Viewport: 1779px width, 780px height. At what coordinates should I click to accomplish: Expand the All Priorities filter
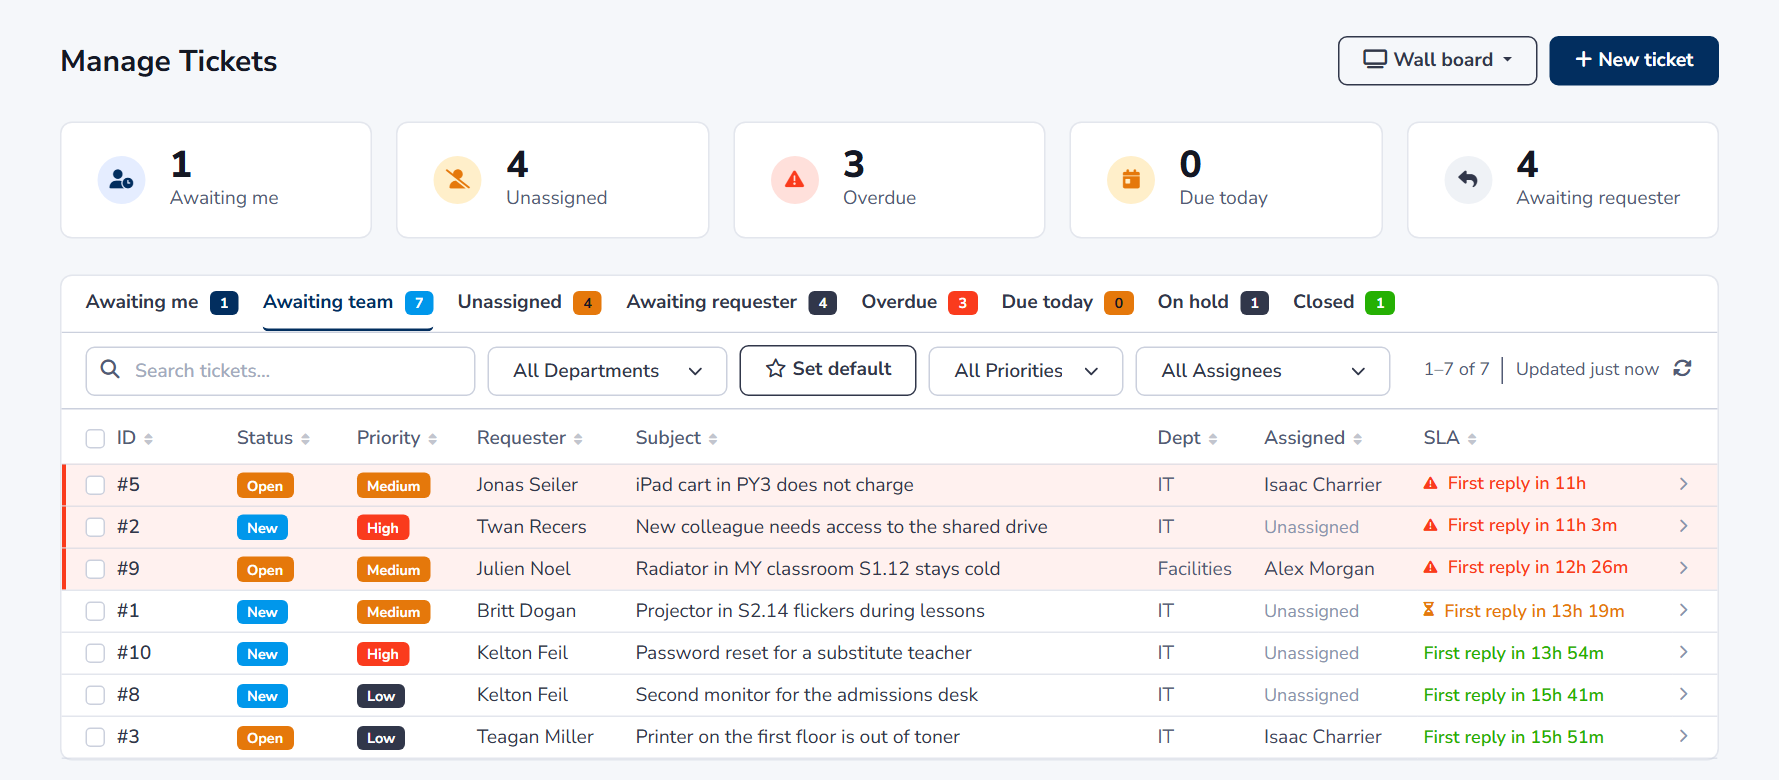pos(1025,371)
